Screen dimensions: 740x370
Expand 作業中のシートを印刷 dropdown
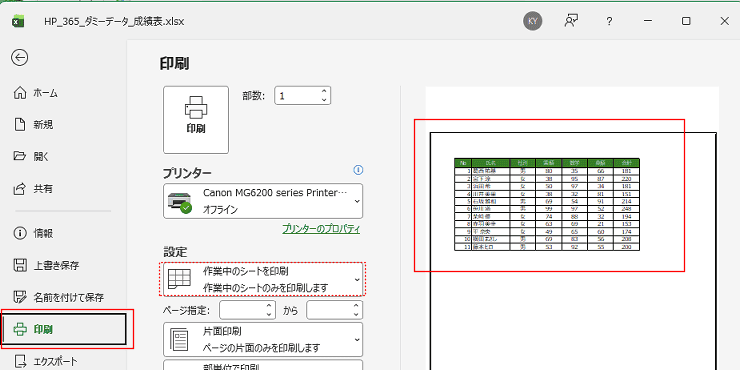(263, 279)
